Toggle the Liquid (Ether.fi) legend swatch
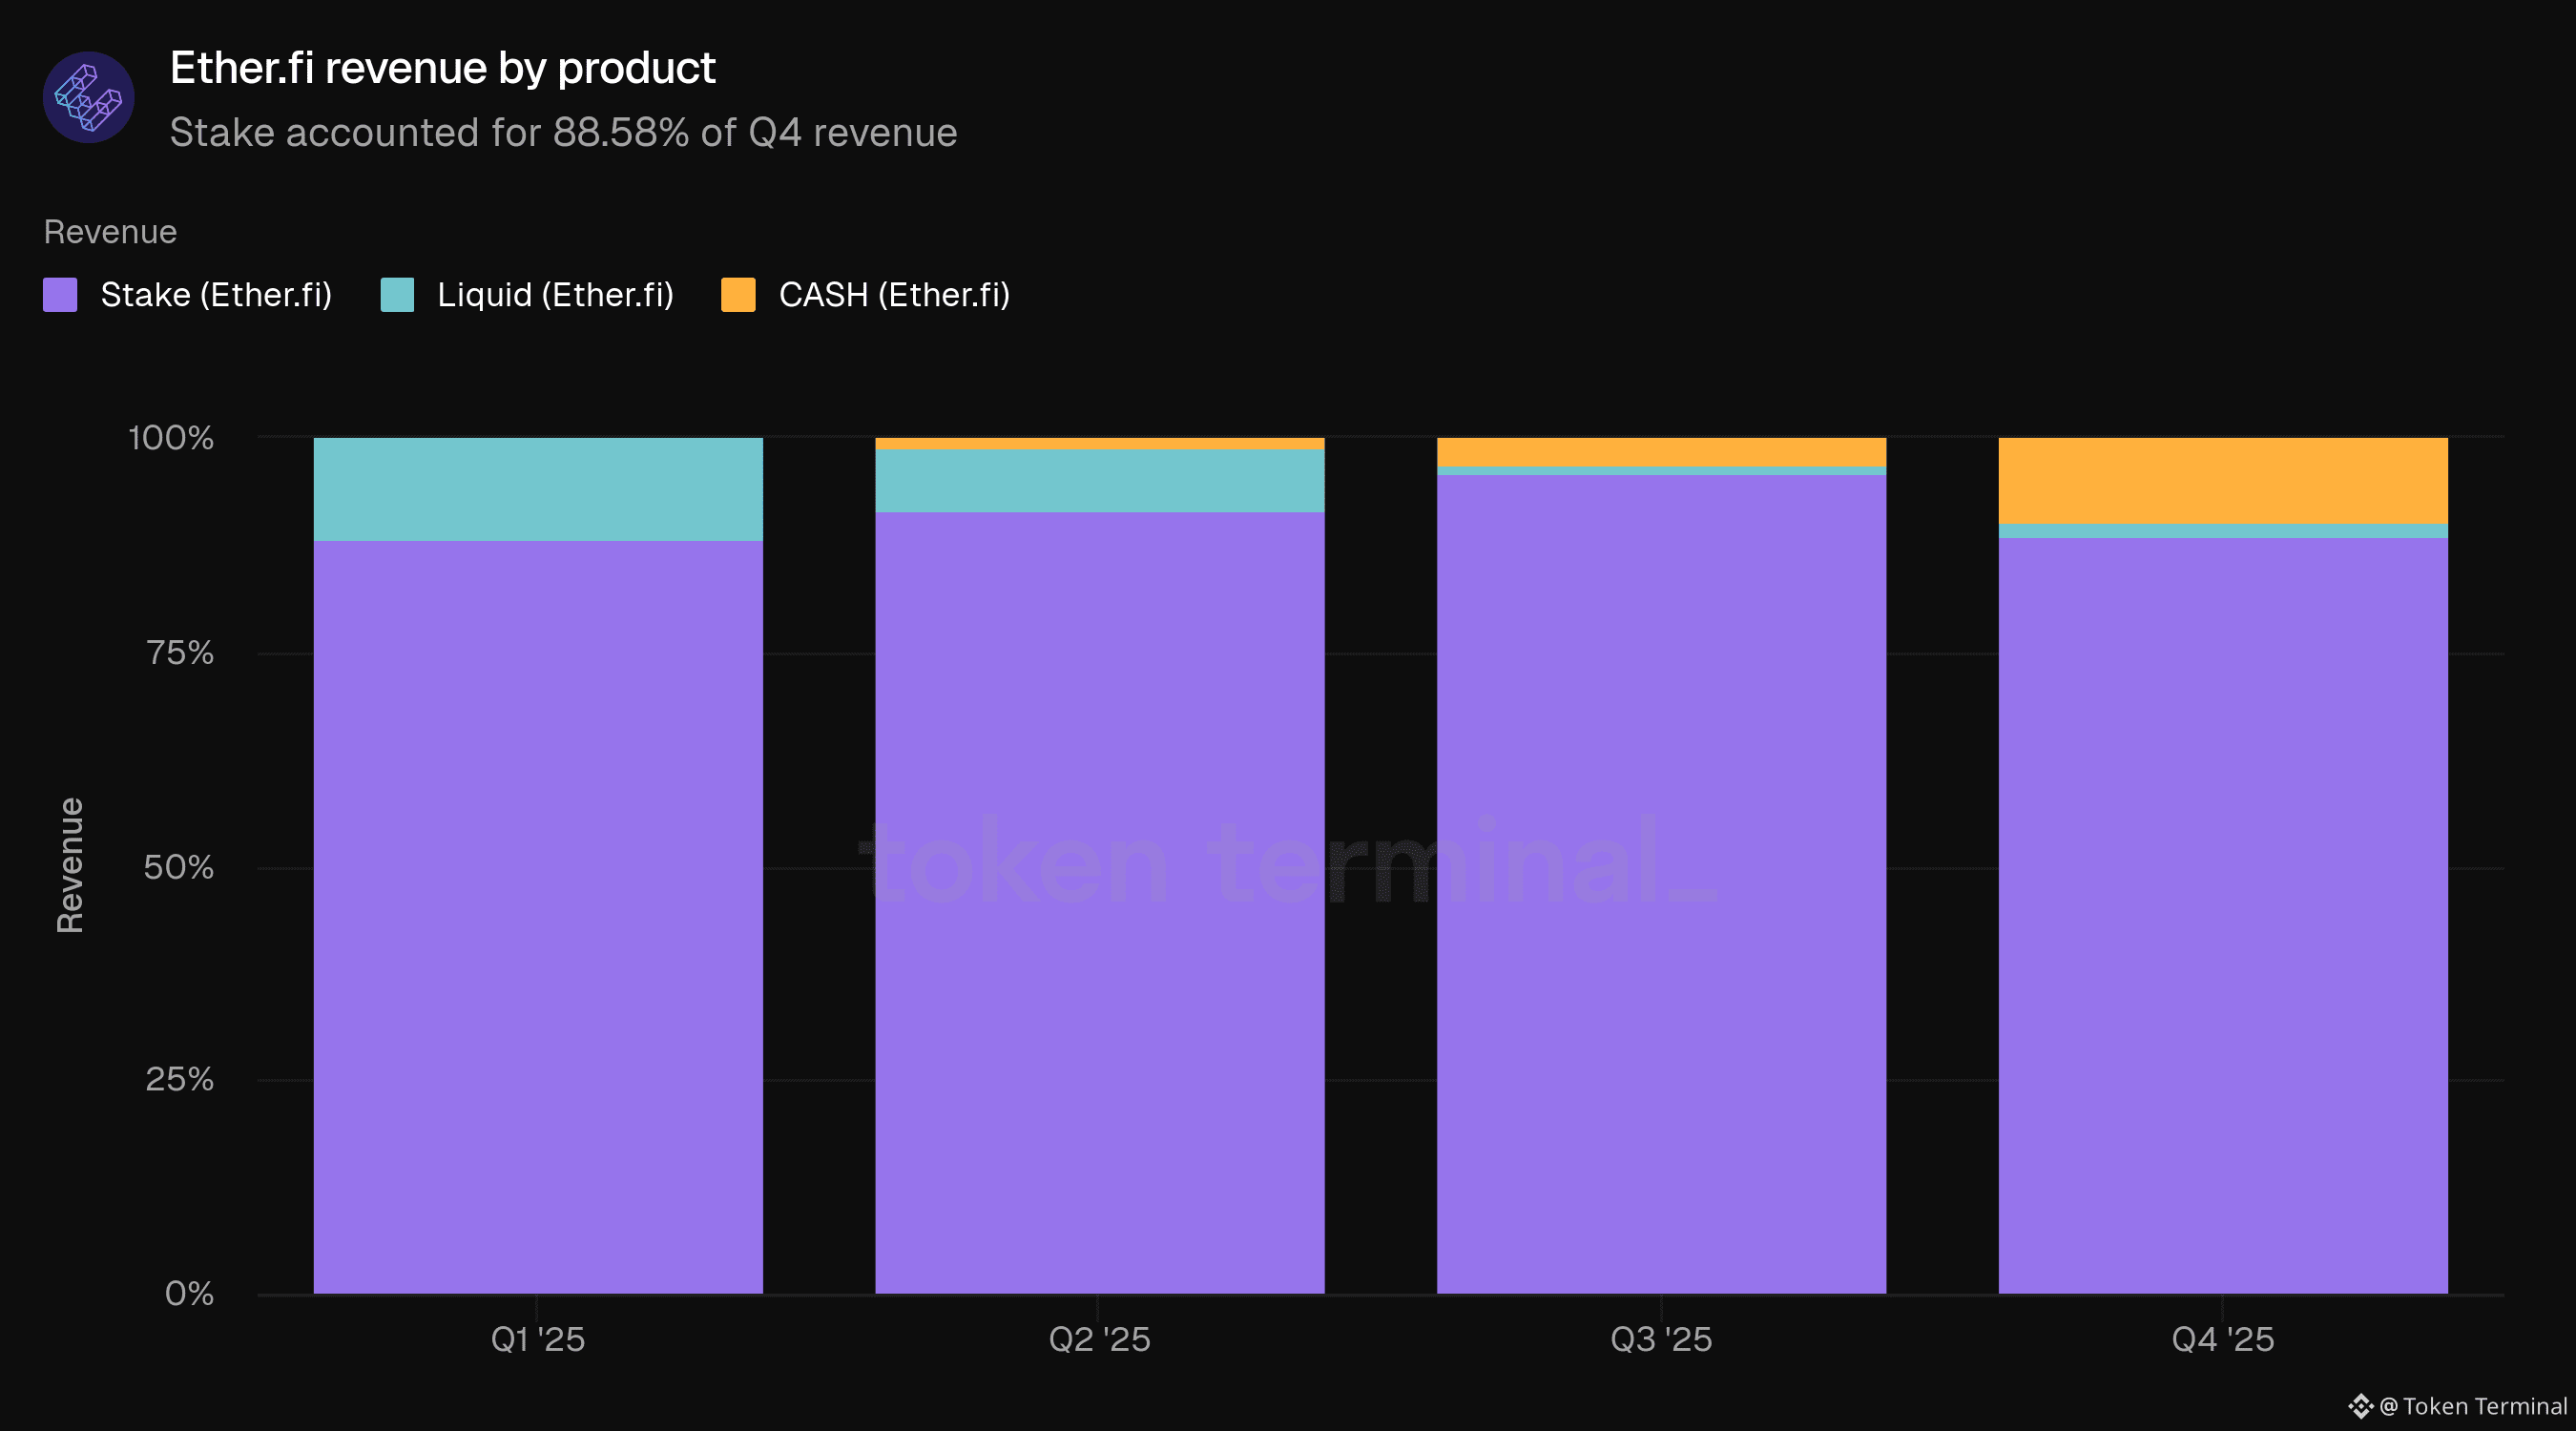Viewport: 2576px width, 1431px height. (397, 295)
